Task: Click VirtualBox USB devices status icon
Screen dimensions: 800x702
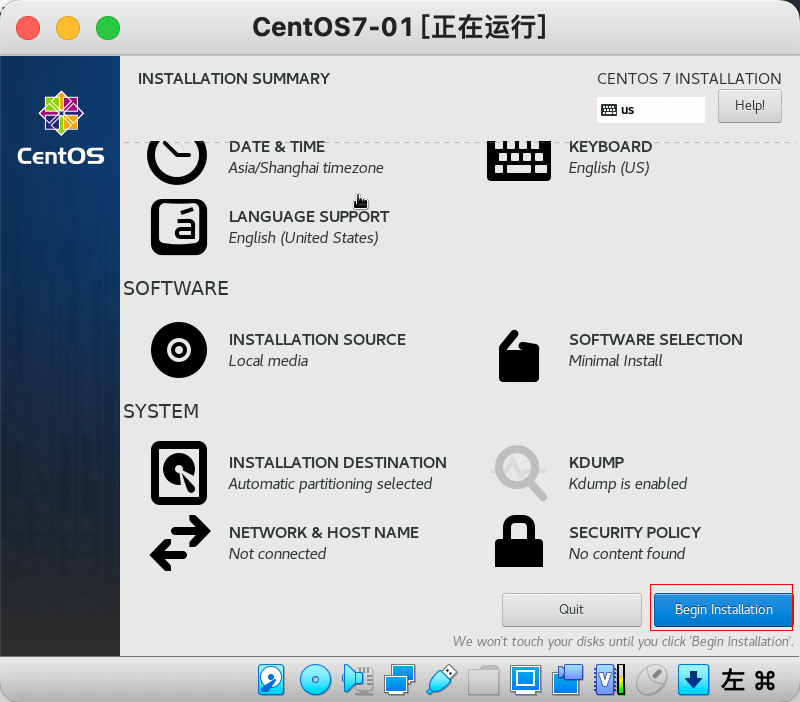Action: [441, 680]
